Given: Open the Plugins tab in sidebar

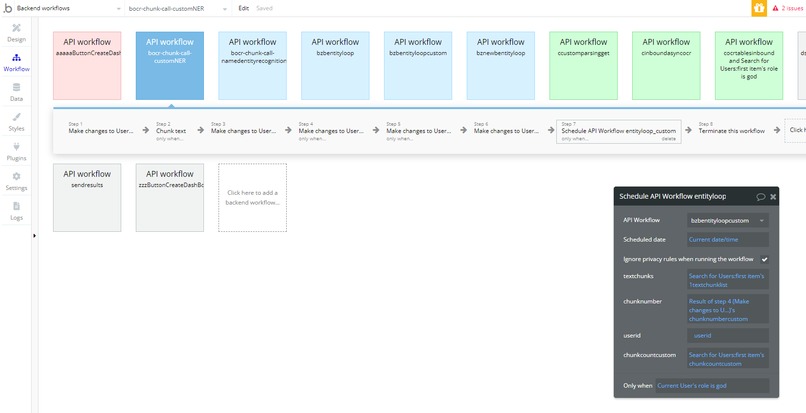Looking at the screenshot, I should tap(16, 152).
